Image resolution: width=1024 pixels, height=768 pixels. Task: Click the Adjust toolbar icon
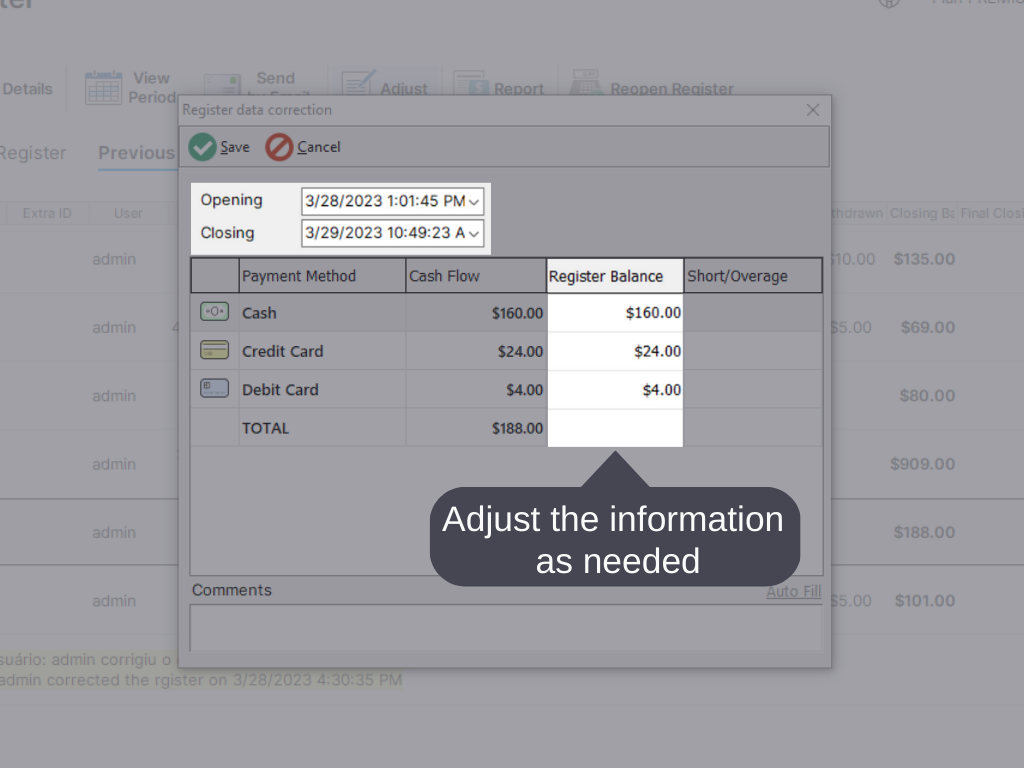tap(358, 84)
